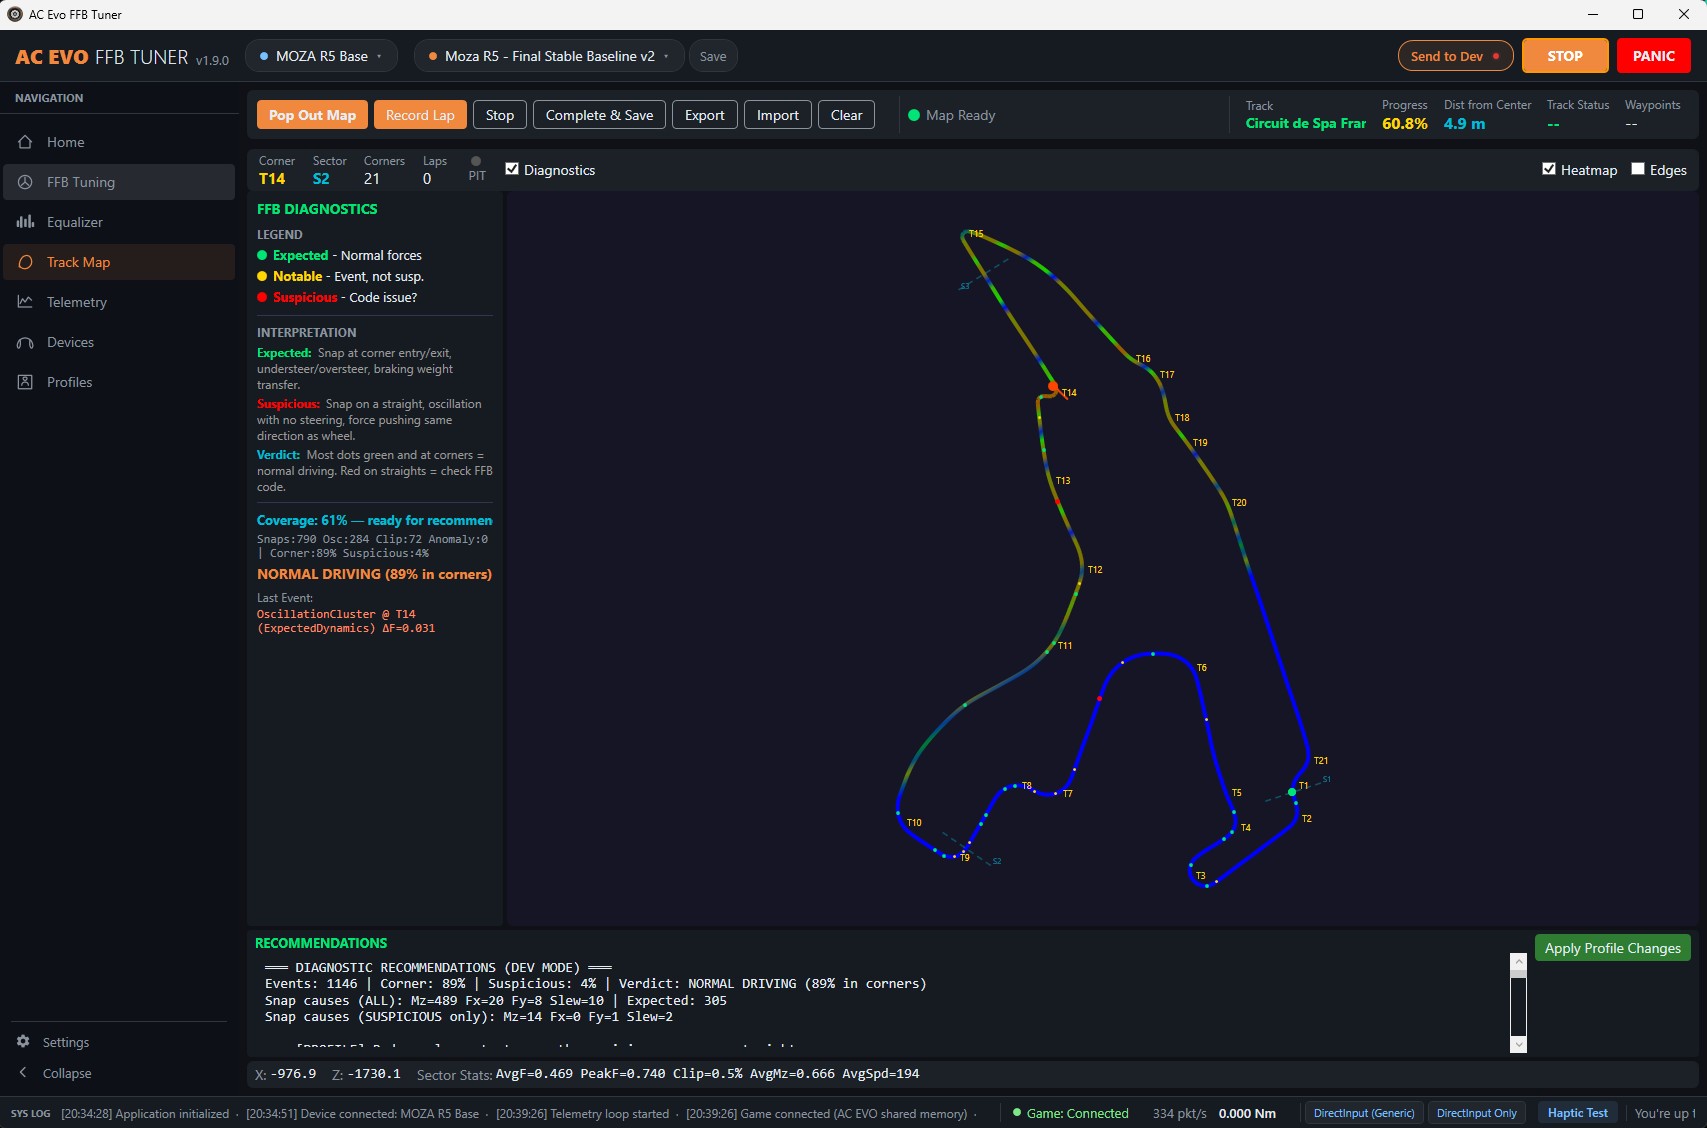Click the green Expected legend dot
This screenshot has width=1707, height=1128.
(x=262, y=255)
